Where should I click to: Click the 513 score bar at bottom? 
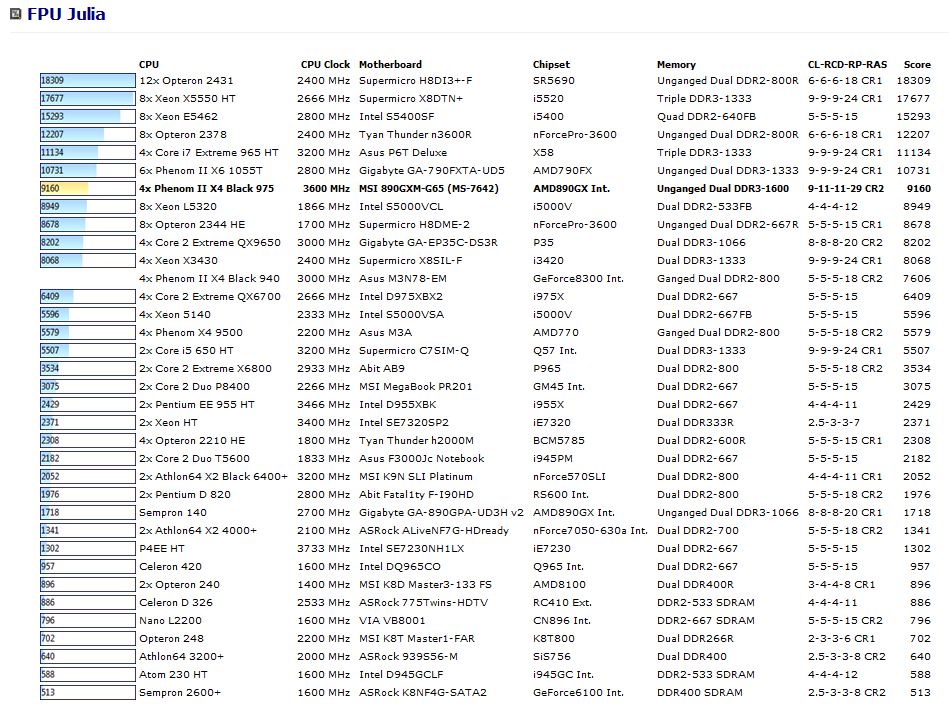pos(87,692)
